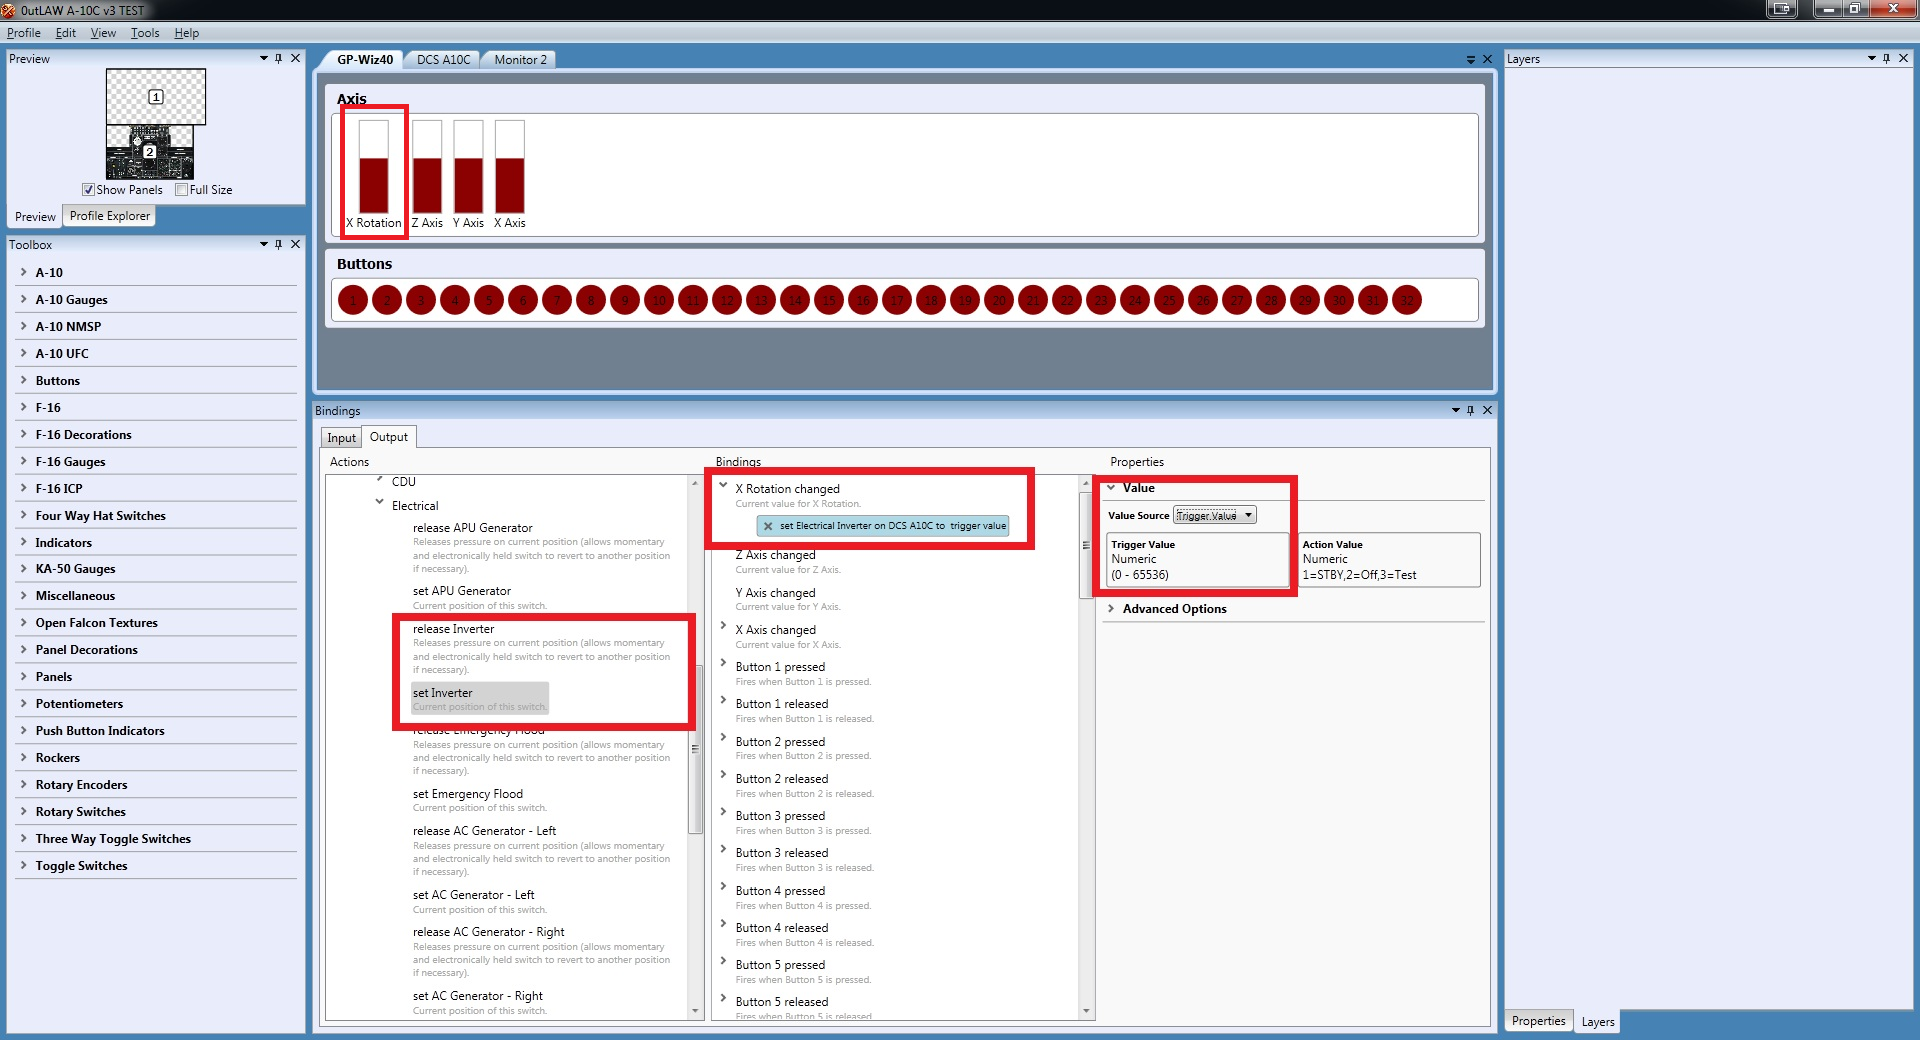Viewport: 1920px width, 1040px height.
Task: Switch to the DCS A10C tab
Action: pos(443,60)
